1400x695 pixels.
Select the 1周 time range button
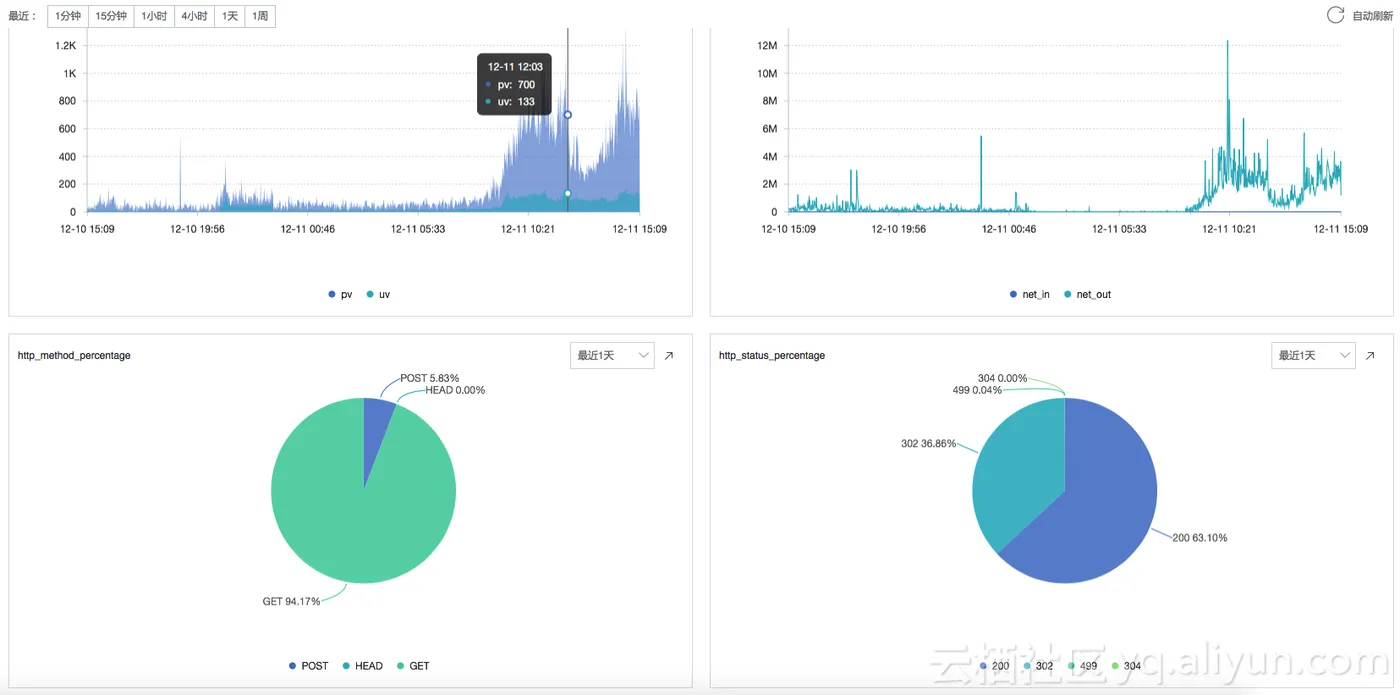[260, 16]
